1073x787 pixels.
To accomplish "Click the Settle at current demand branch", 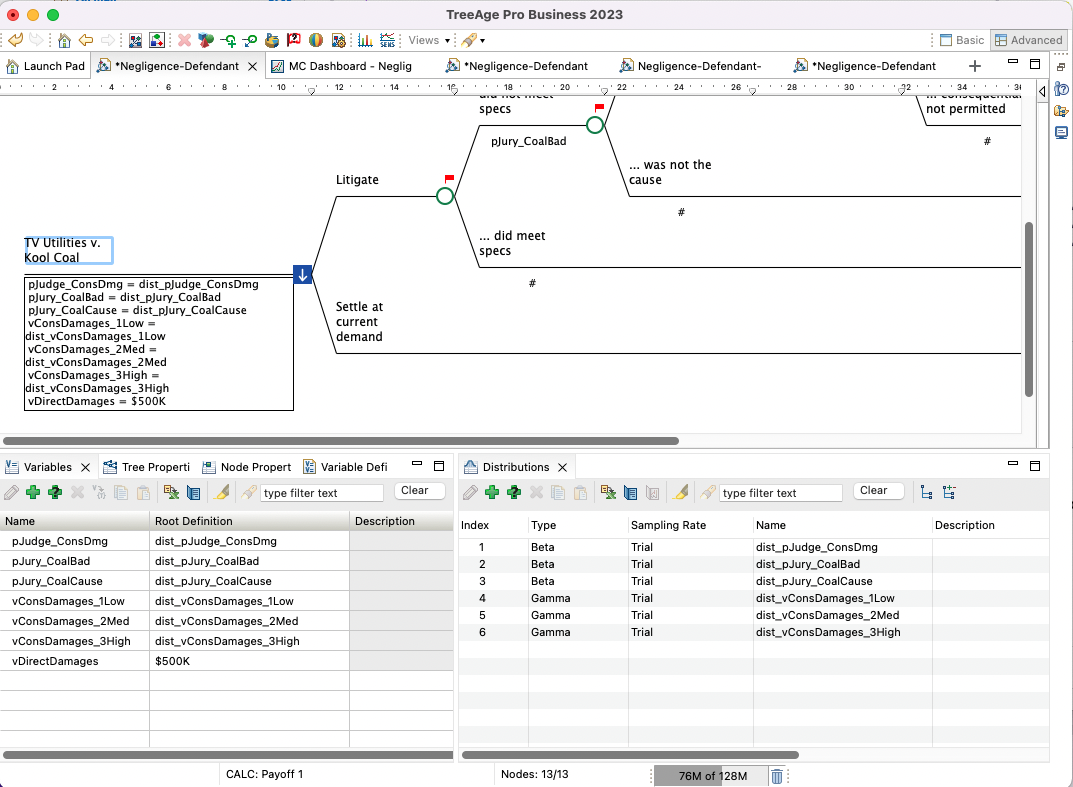I will click(x=359, y=322).
